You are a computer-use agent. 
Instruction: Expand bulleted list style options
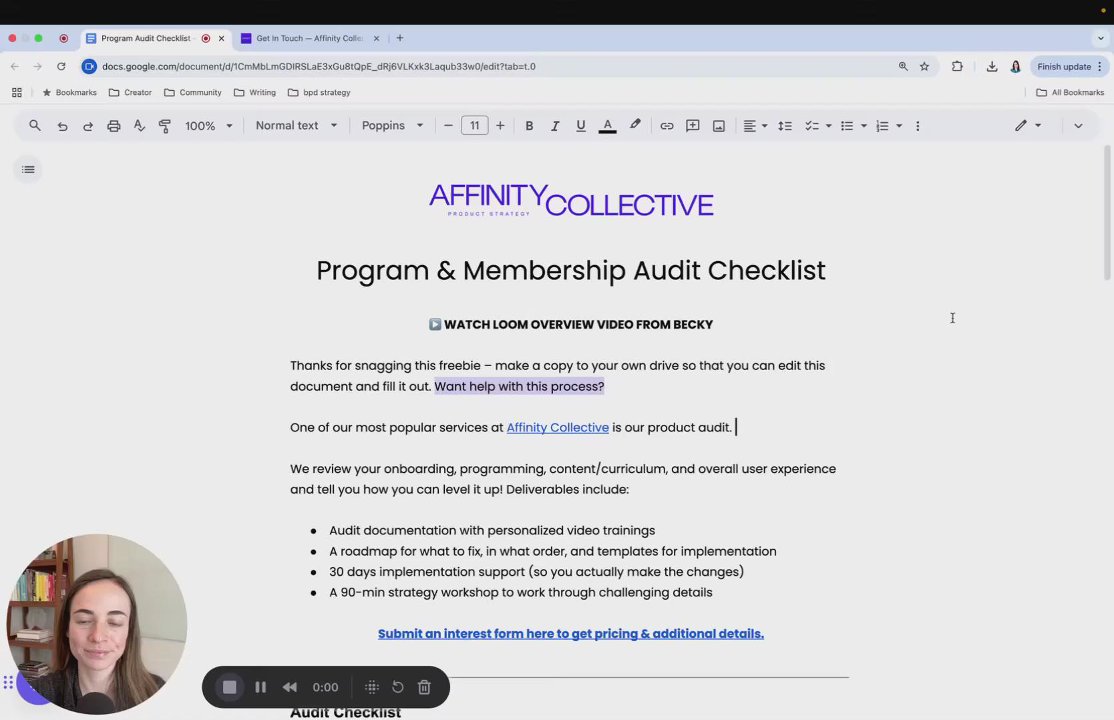tap(864, 126)
